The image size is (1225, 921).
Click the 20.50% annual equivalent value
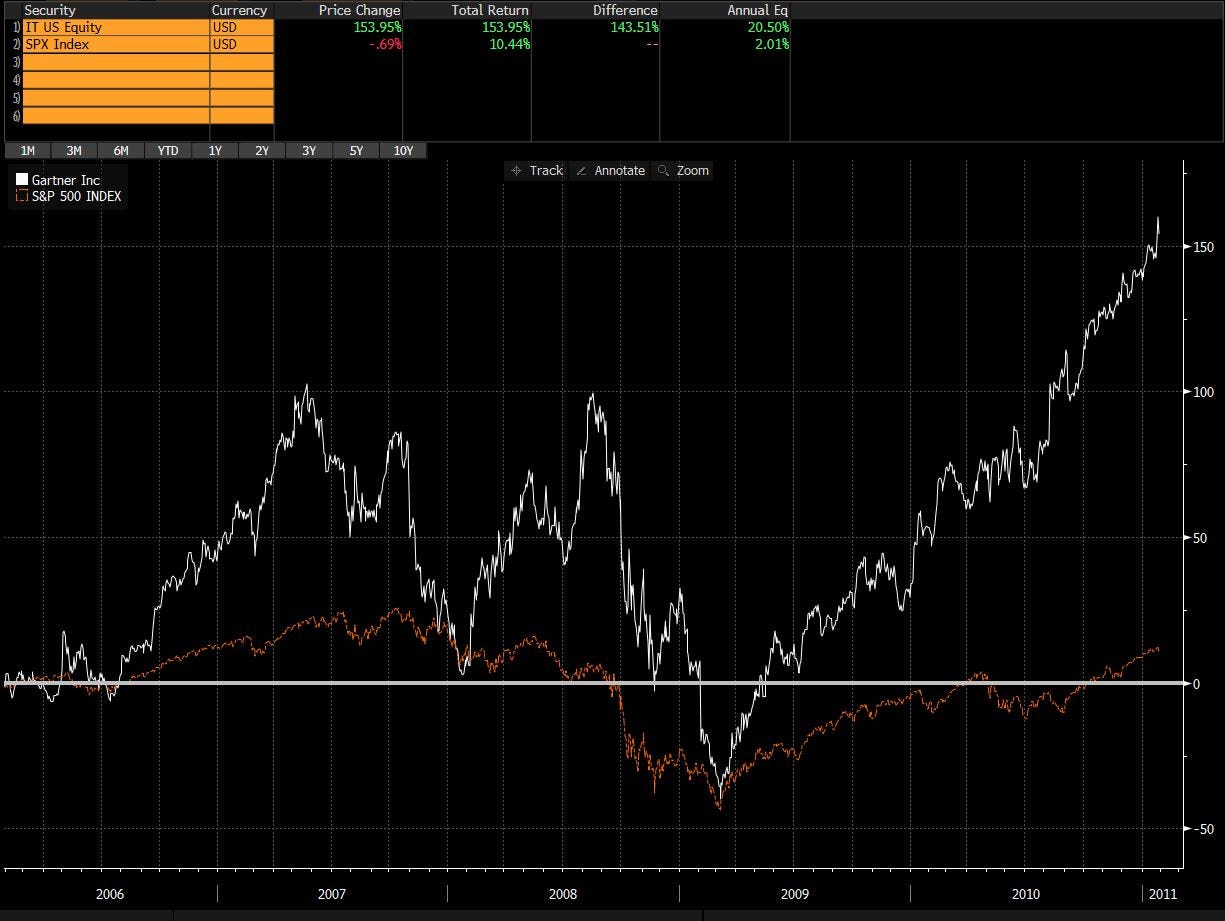point(767,28)
